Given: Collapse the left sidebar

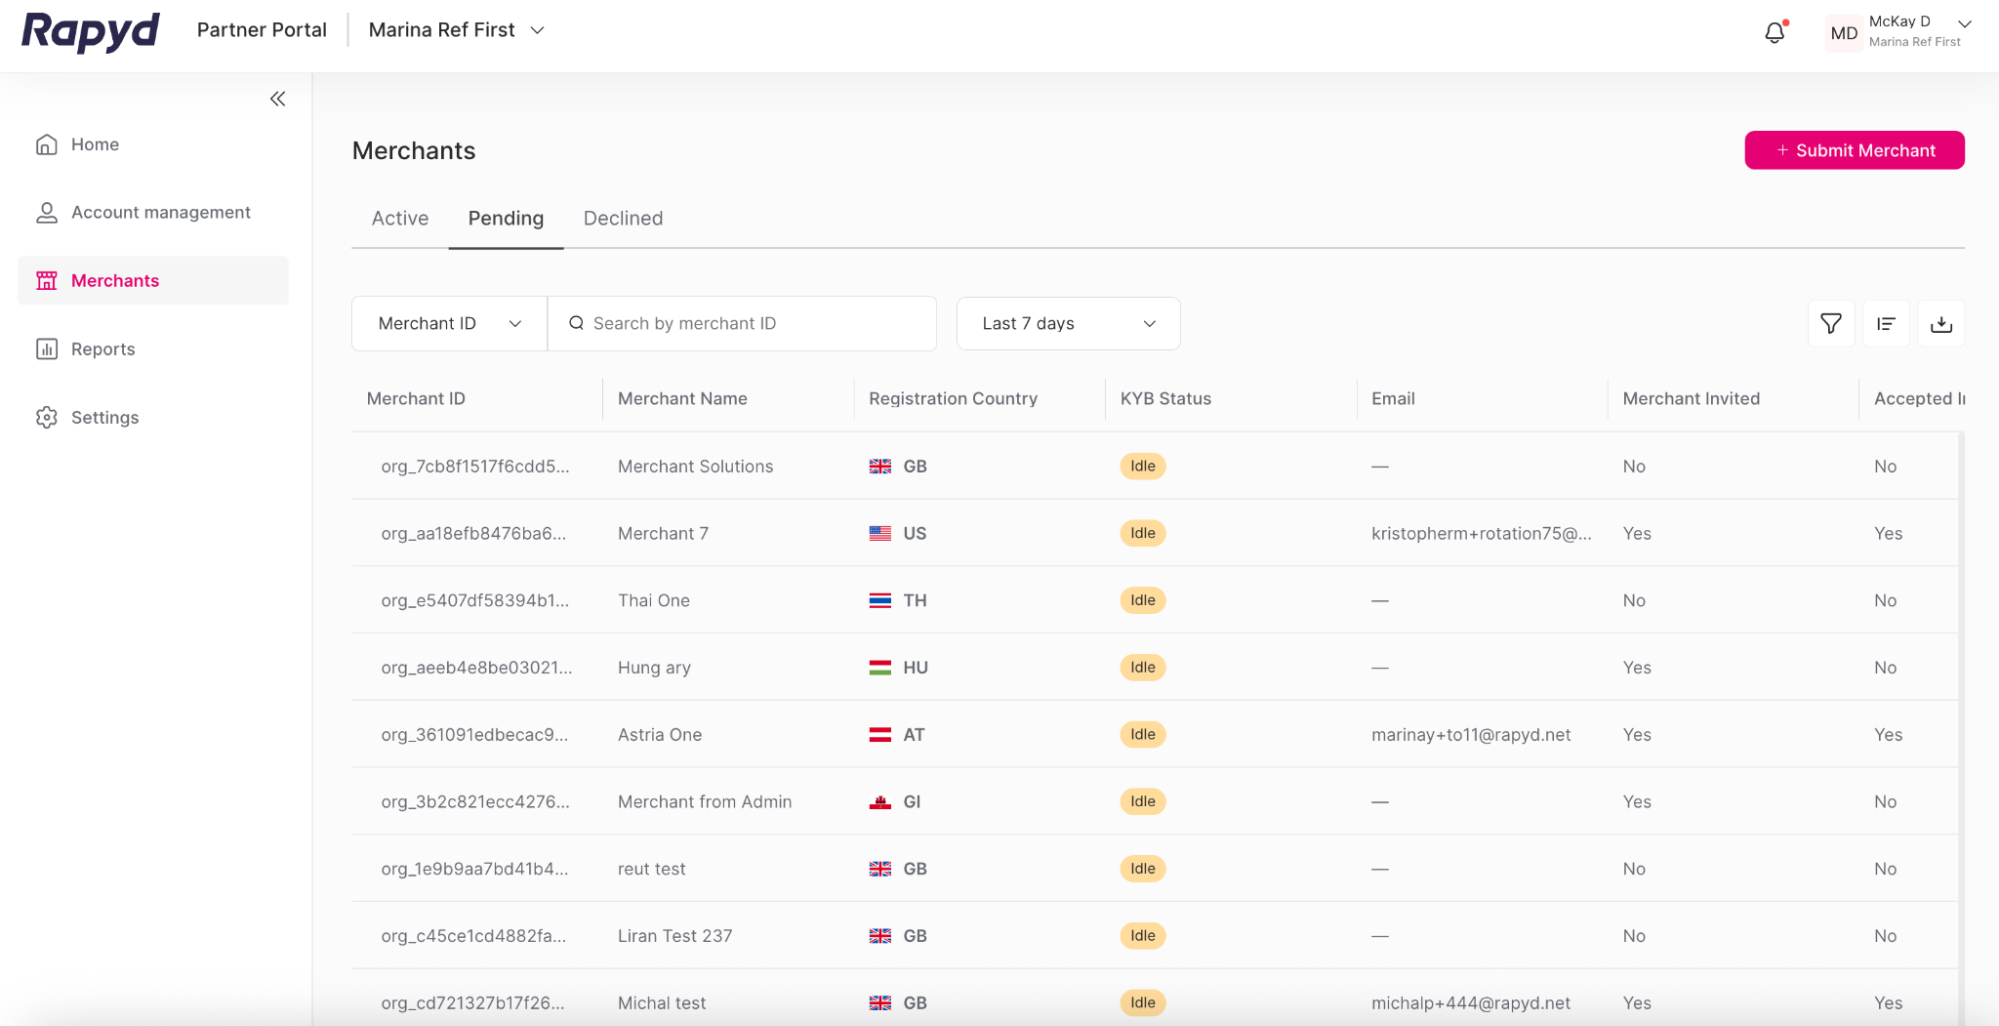Looking at the screenshot, I should point(277,98).
